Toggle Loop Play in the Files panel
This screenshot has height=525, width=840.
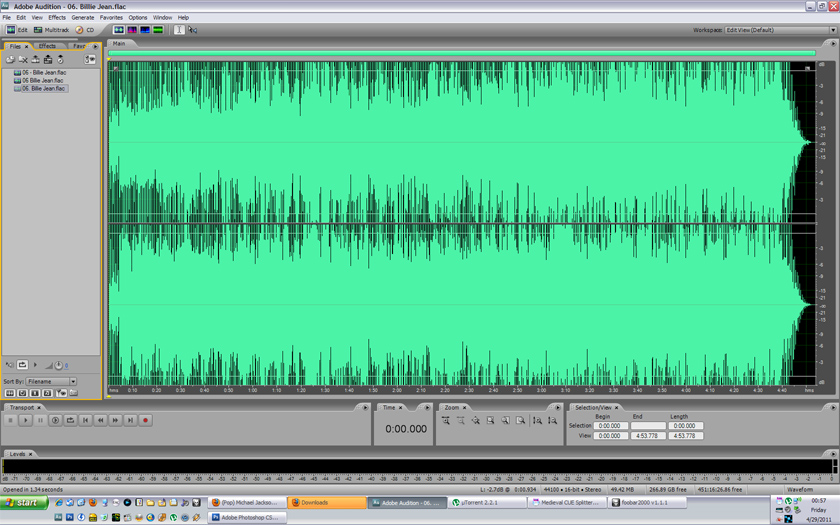click(22, 365)
